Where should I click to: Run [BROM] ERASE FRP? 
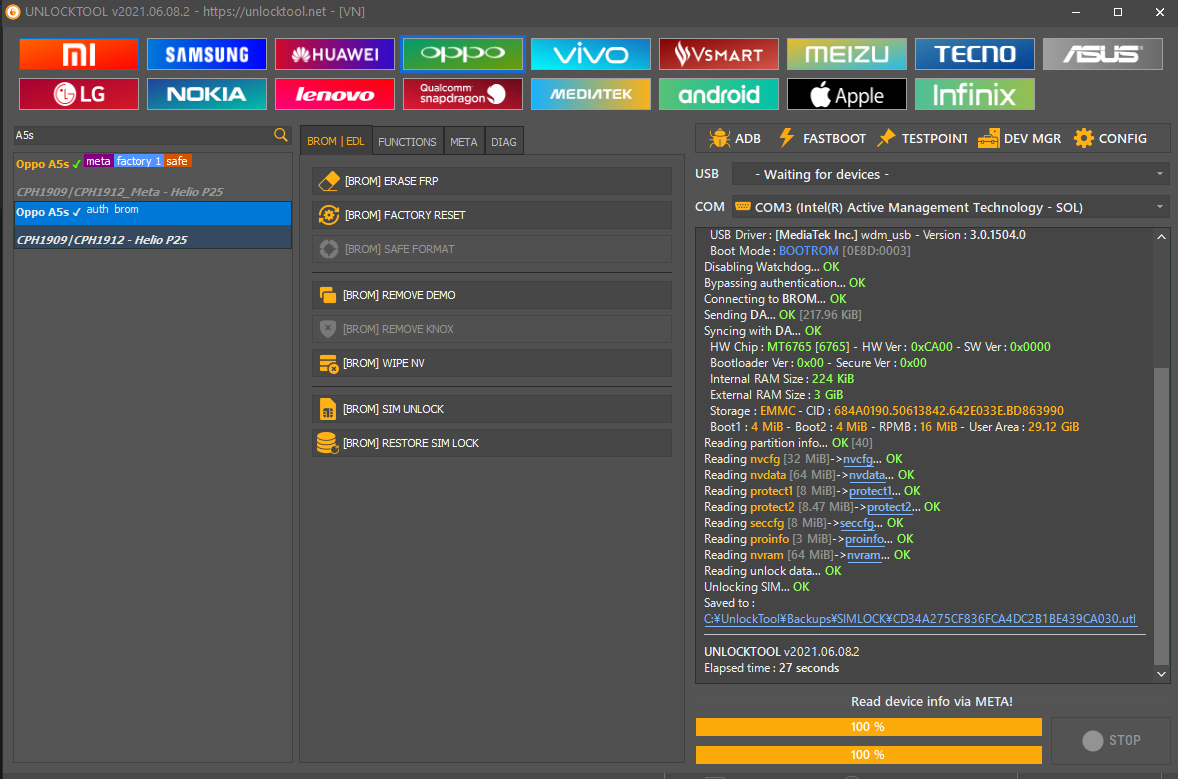point(491,181)
